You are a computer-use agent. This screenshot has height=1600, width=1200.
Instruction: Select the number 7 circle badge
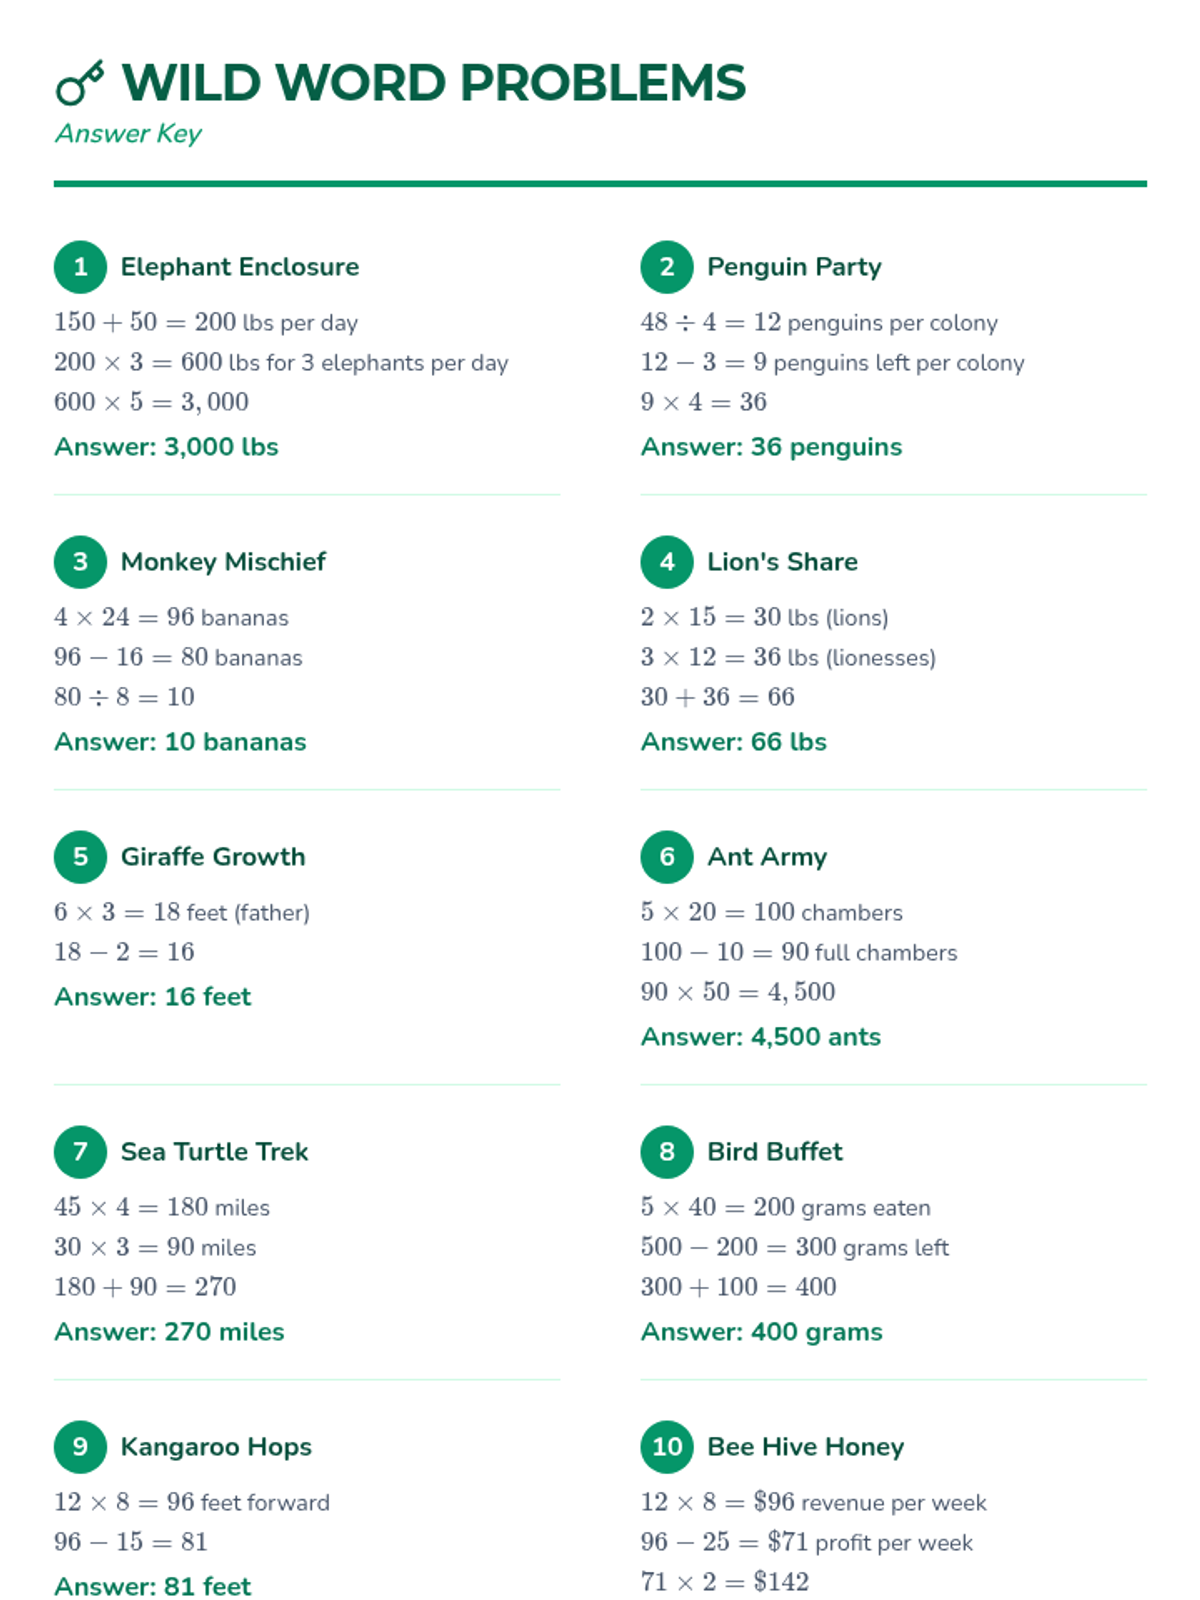point(80,1152)
